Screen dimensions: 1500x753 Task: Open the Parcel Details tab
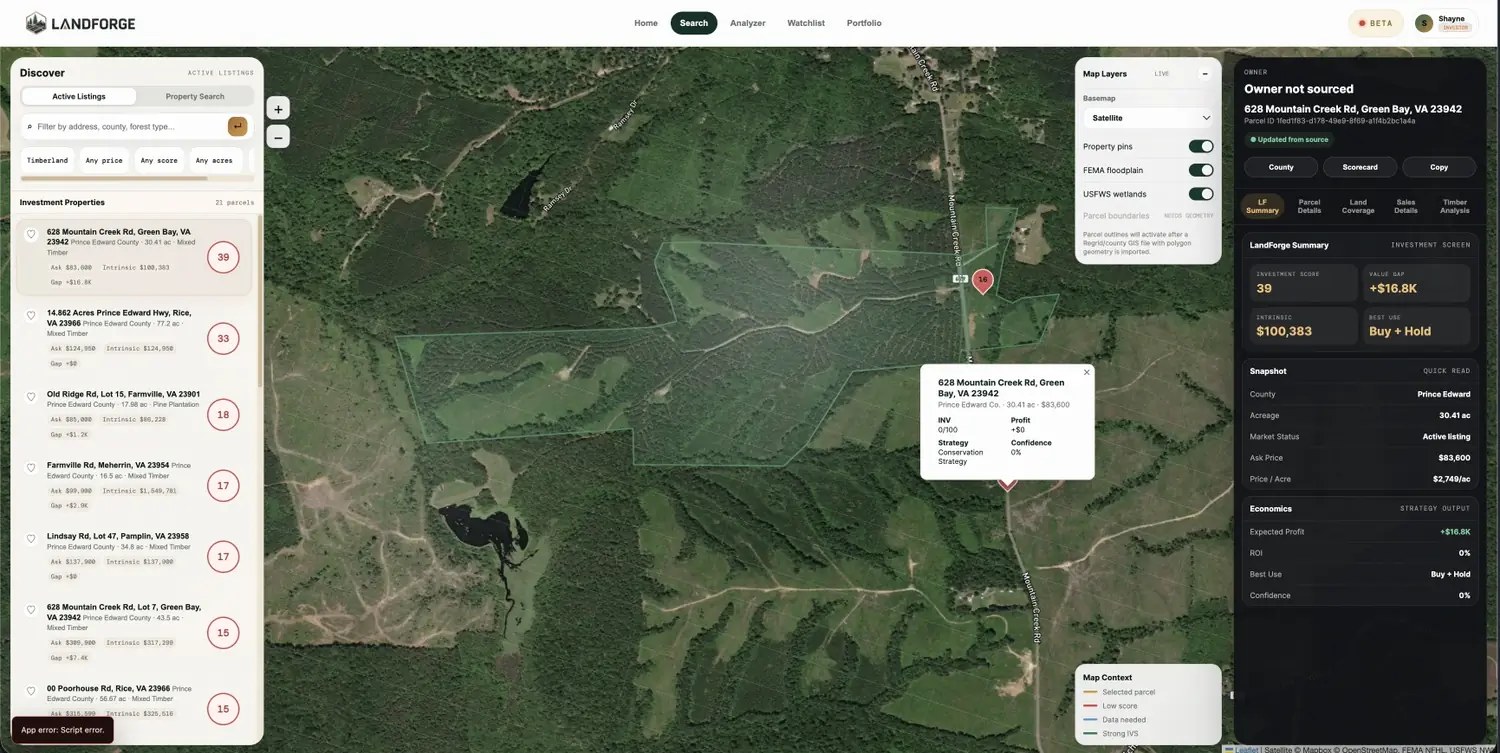pos(1309,206)
